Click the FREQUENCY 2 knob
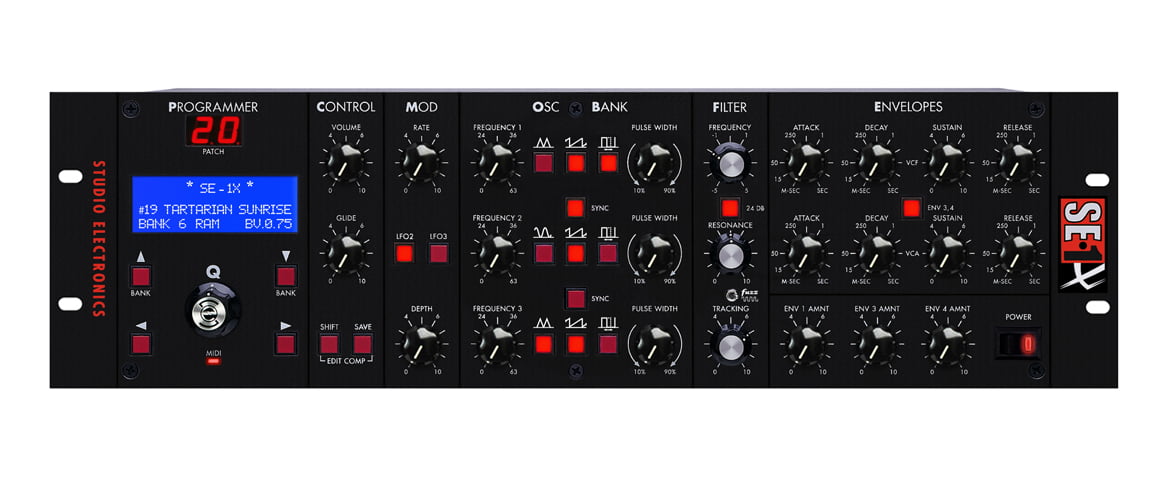The image size is (1170, 480). 497,252
